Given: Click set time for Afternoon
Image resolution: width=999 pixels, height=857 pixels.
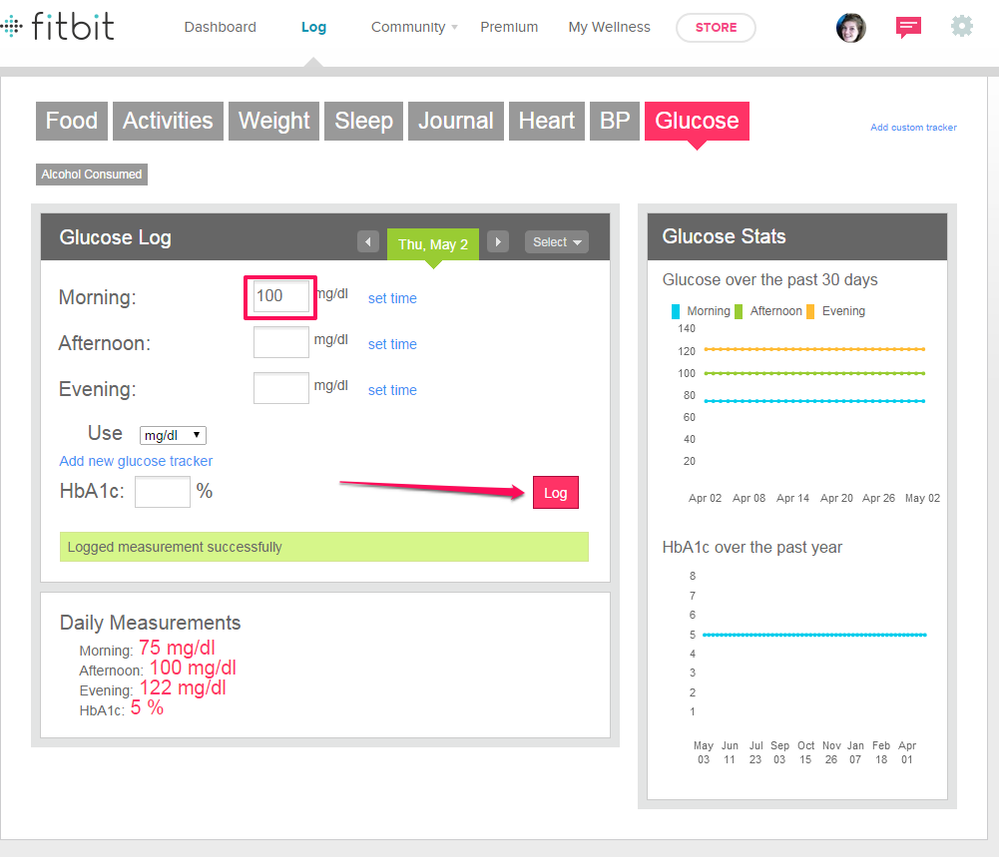Looking at the screenshot, I should (392, 344).
